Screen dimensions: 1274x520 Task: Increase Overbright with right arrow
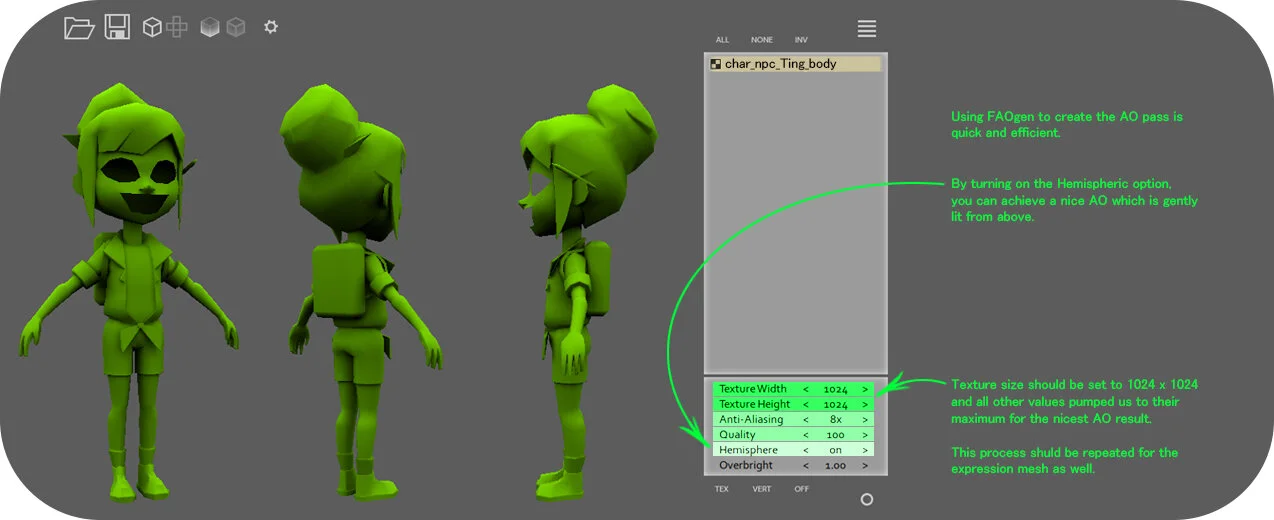865,466
